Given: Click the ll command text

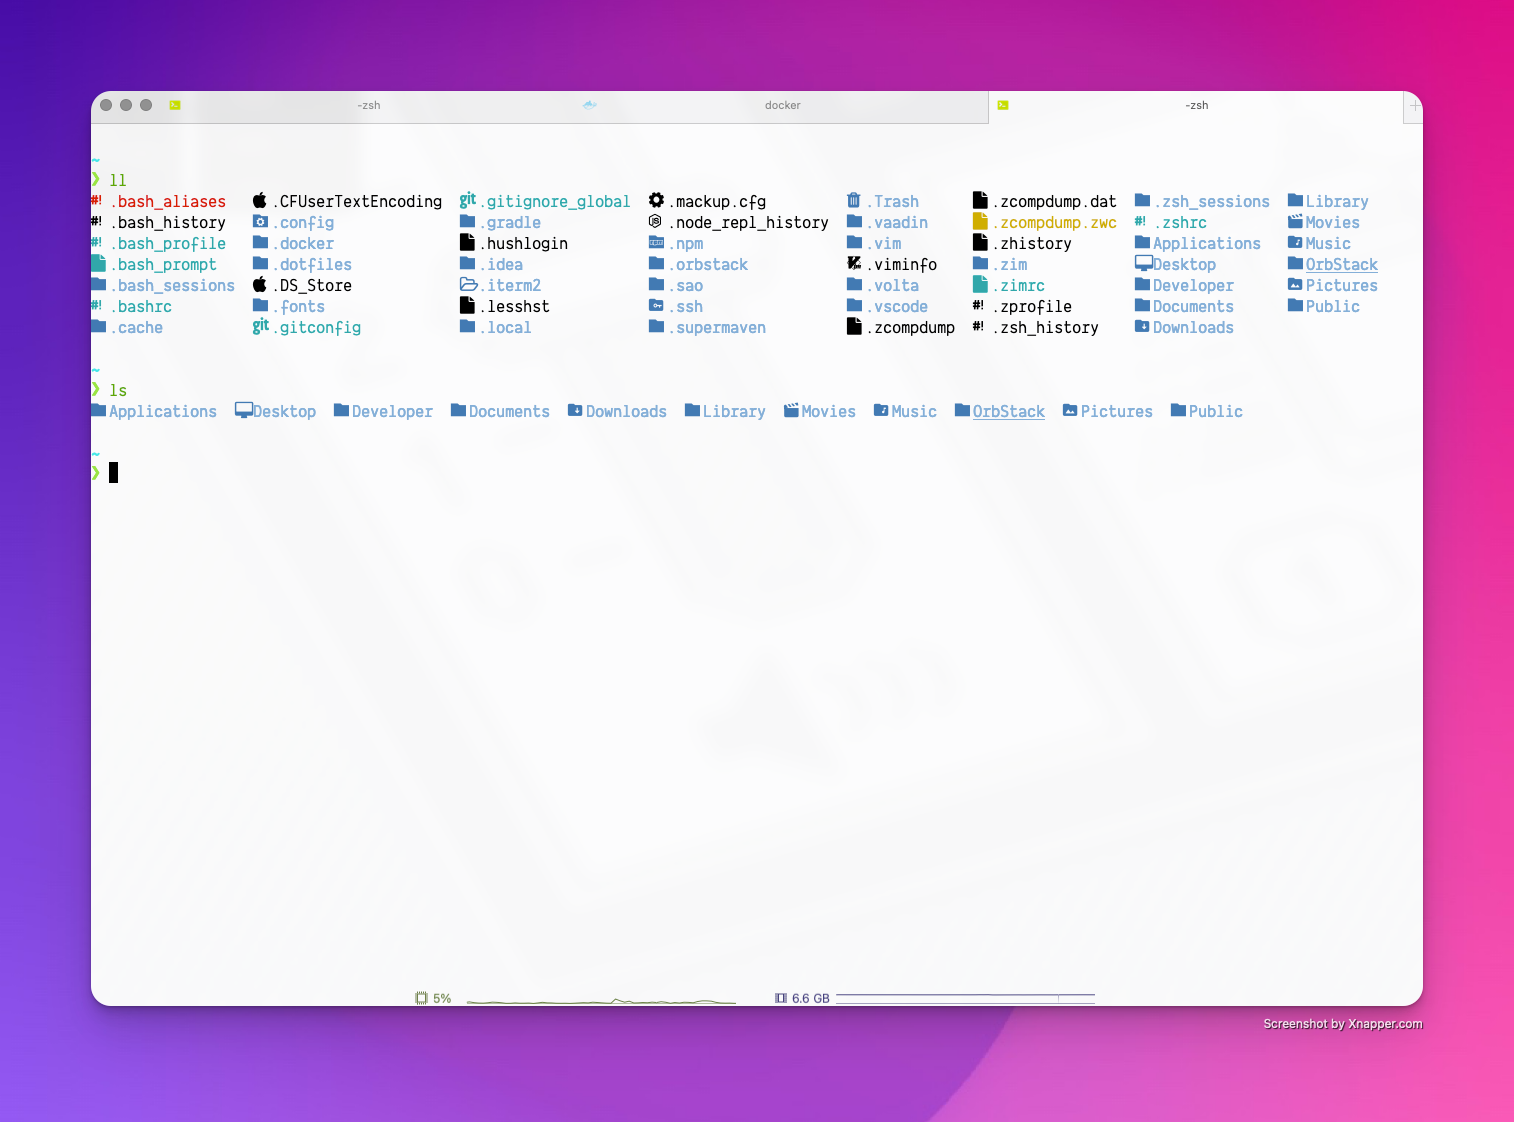Looking at the screenshot, I should click(118, 180).
